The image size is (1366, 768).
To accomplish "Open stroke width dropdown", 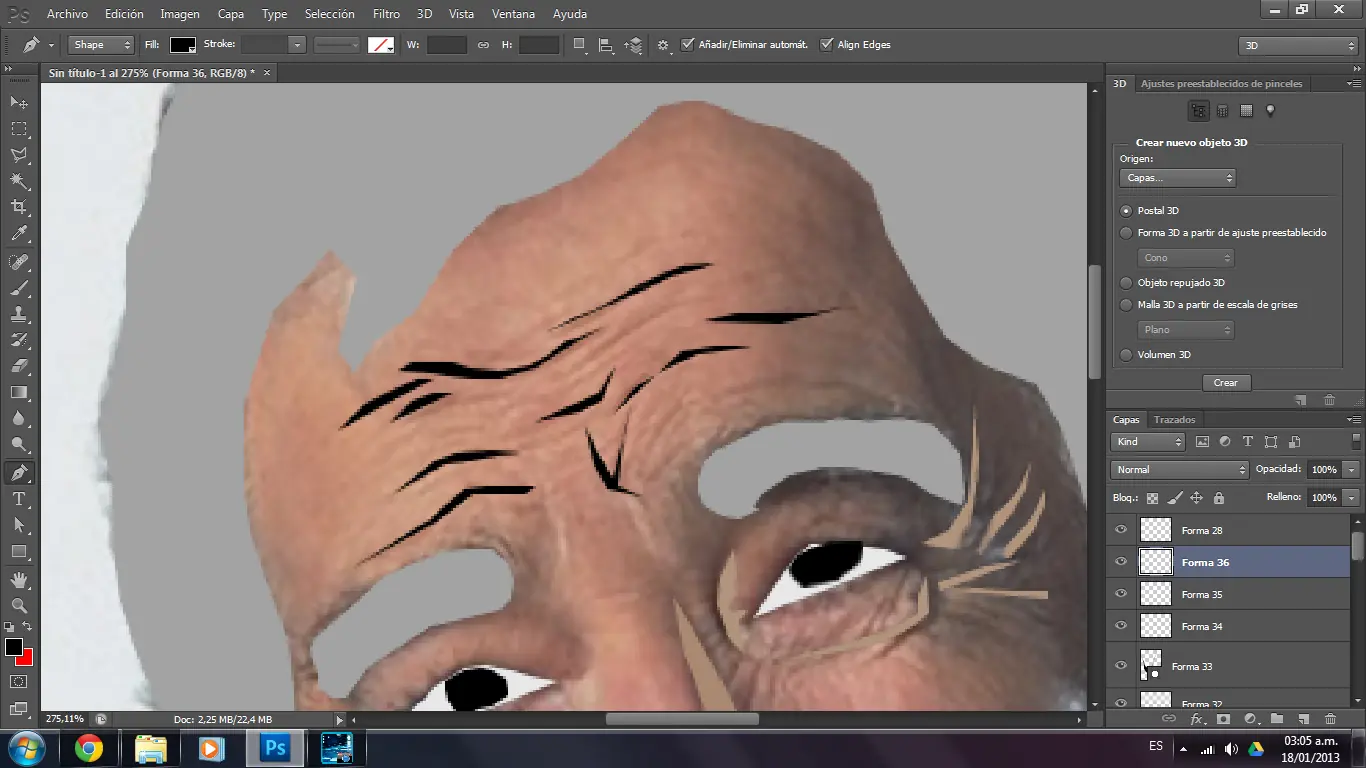I will click(296, 45).
